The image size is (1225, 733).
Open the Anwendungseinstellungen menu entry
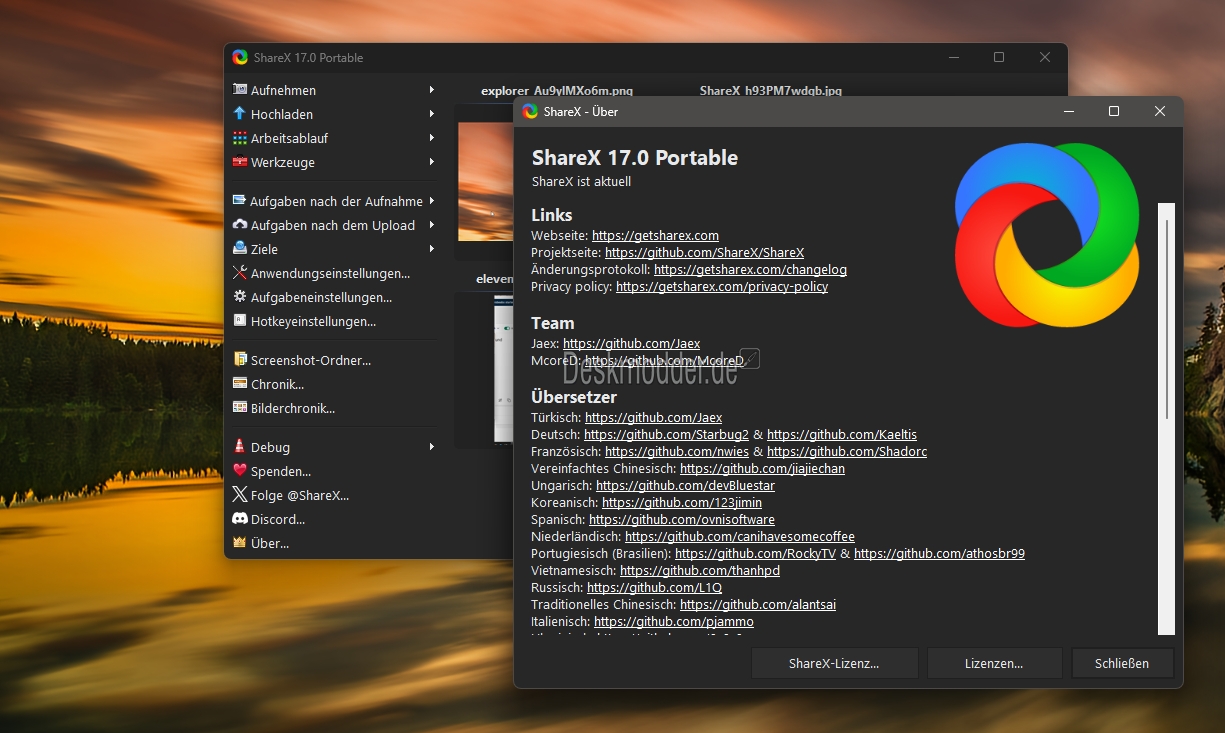[330, 273]
